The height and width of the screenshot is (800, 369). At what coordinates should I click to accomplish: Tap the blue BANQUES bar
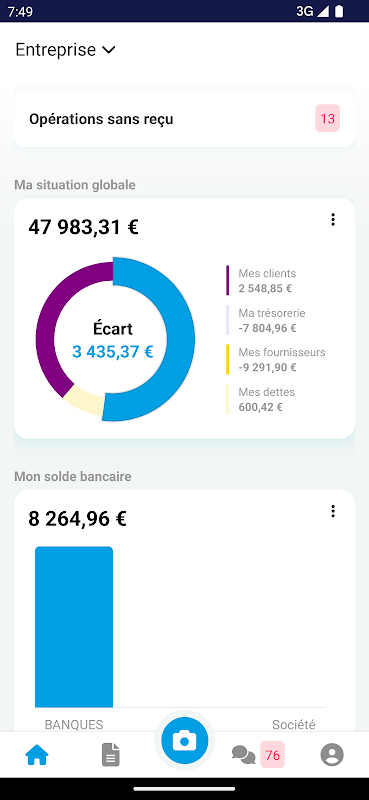pos(74,627)
